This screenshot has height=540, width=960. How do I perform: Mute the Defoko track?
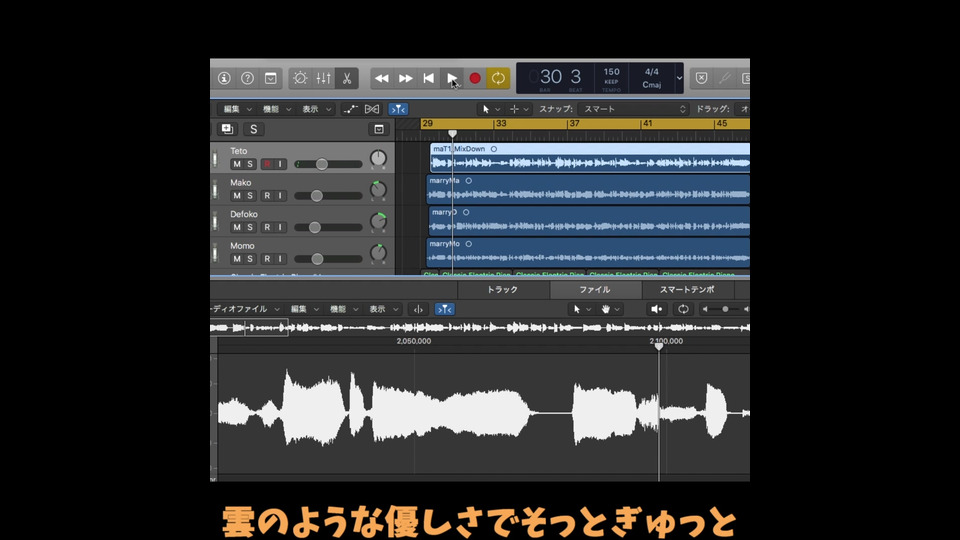click(x=237, y=227)
